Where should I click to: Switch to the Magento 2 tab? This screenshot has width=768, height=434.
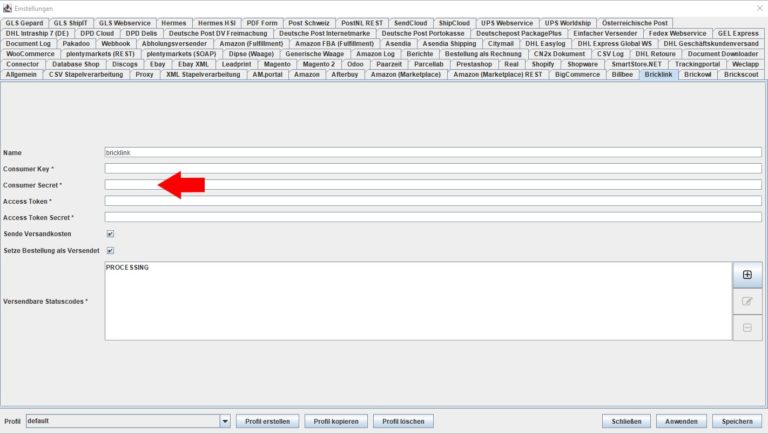[319, 64]
